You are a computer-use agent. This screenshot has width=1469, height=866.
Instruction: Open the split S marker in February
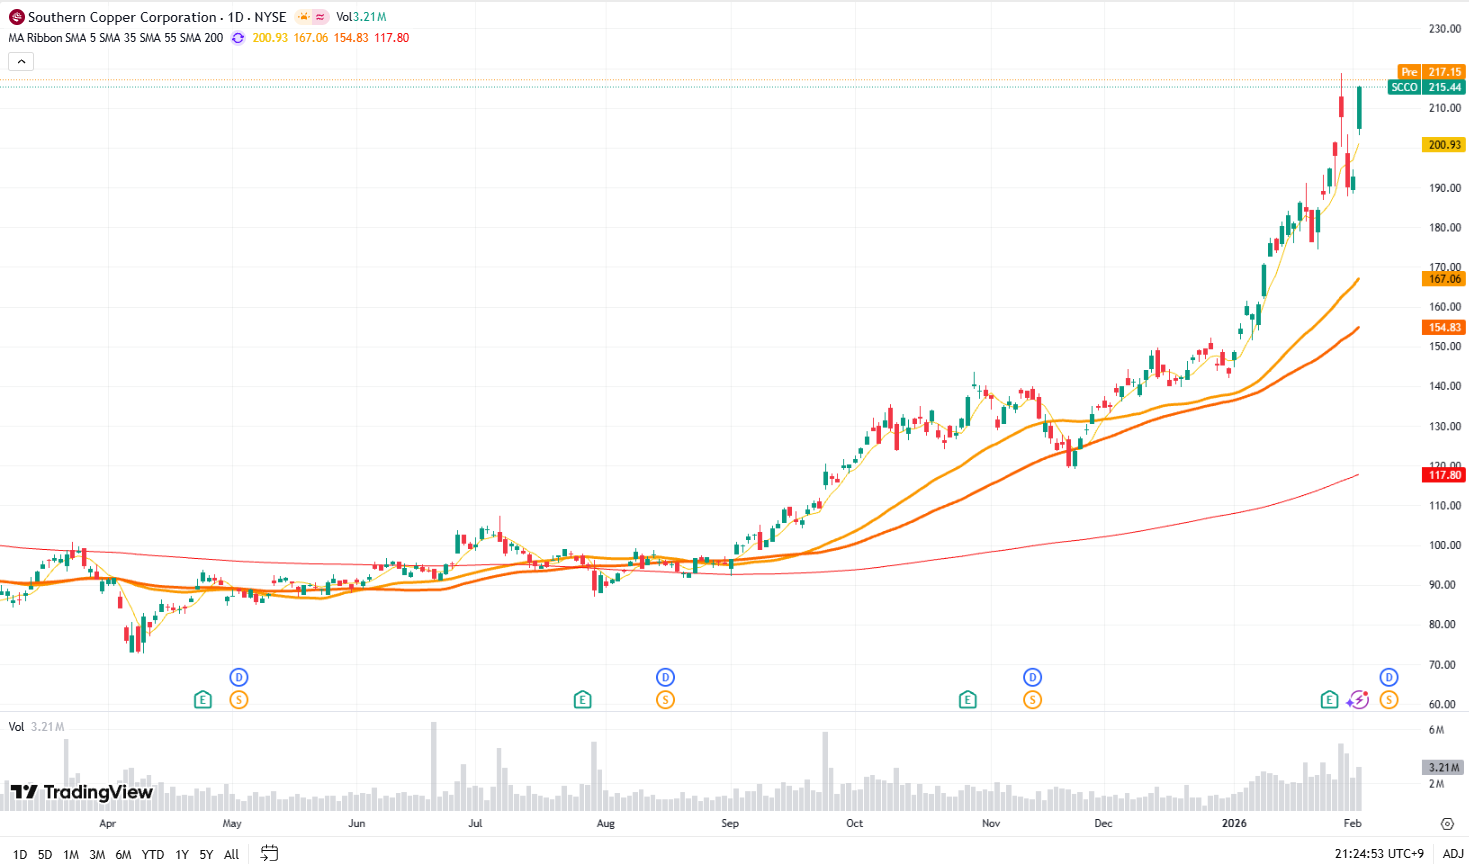pos(1388,700)
